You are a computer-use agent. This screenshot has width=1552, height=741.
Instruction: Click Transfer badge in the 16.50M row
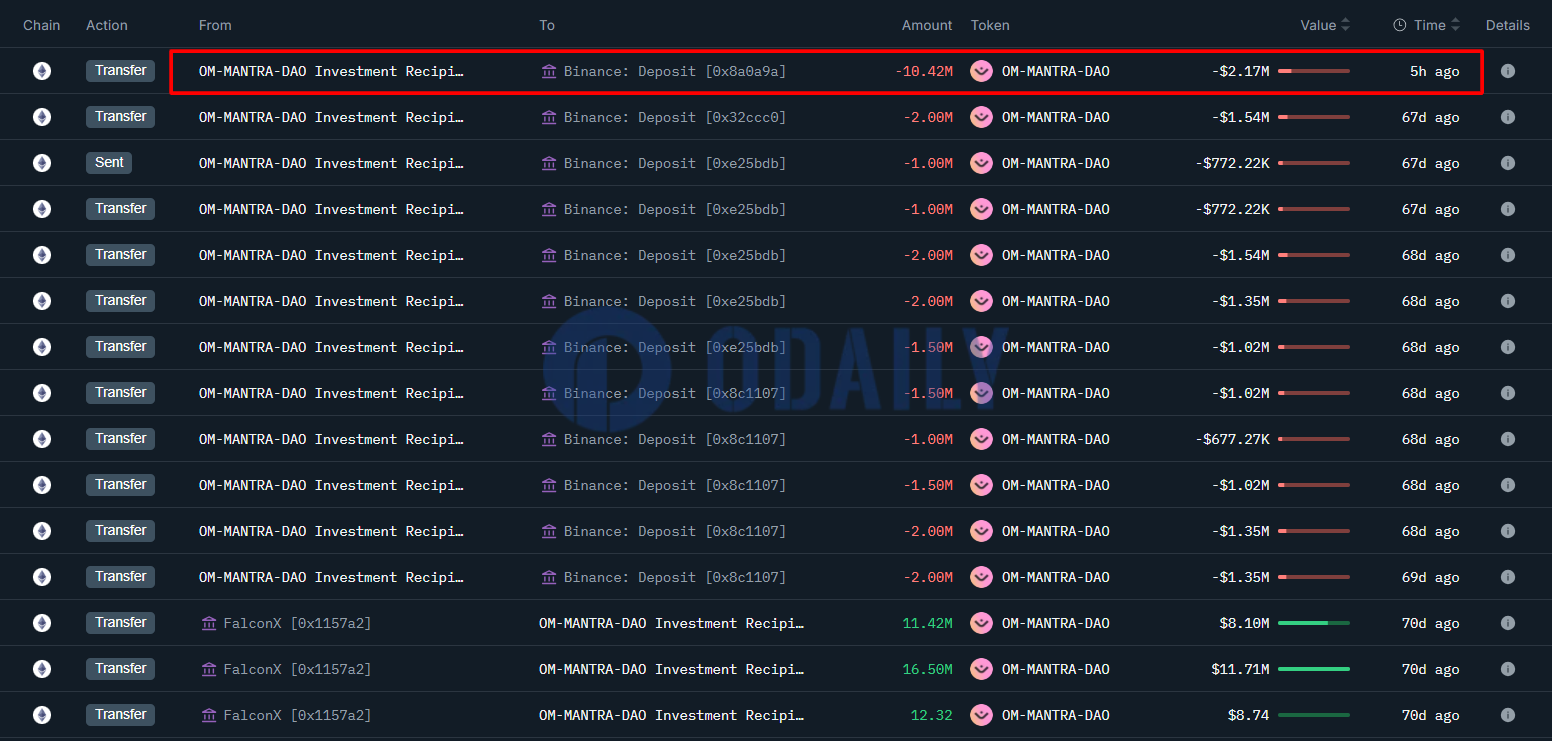tap(121, 669)
